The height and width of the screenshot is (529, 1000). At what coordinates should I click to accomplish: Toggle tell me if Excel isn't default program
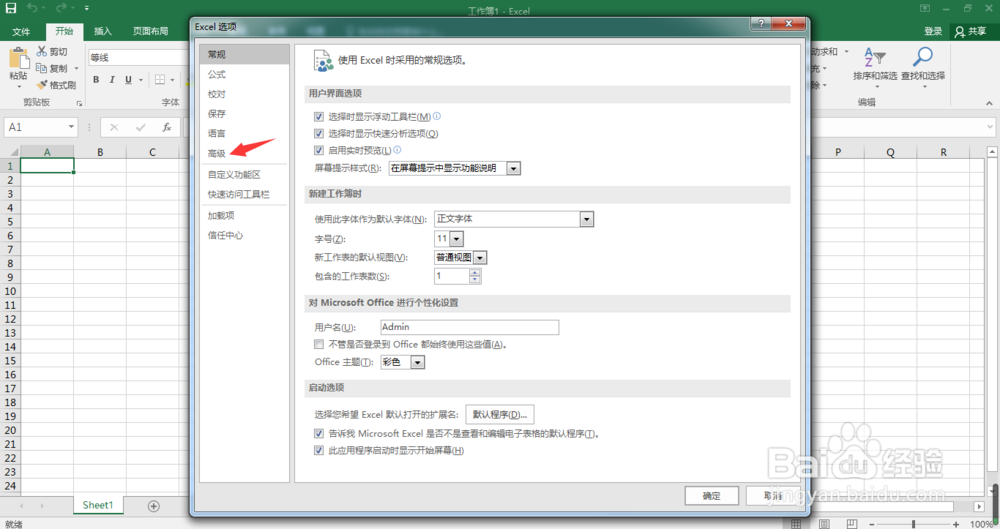click(319, 434)
